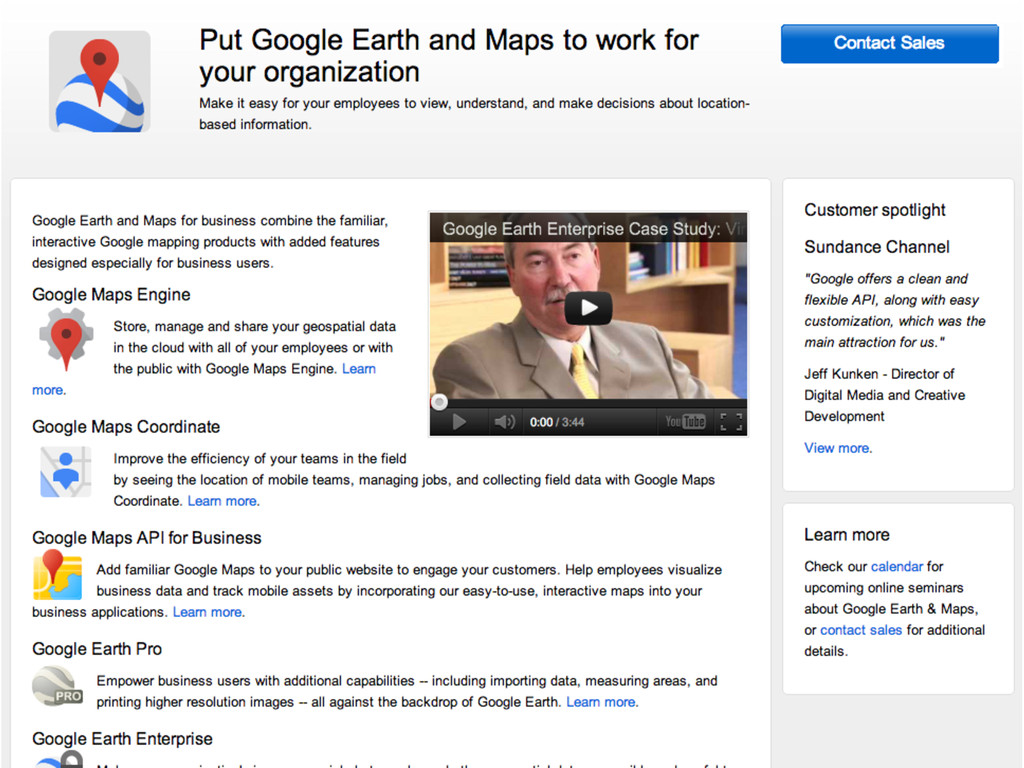The width and height of the screenshot is (1024, 768).
Task: Play the video using the center play button
Action: pos(588,308)
